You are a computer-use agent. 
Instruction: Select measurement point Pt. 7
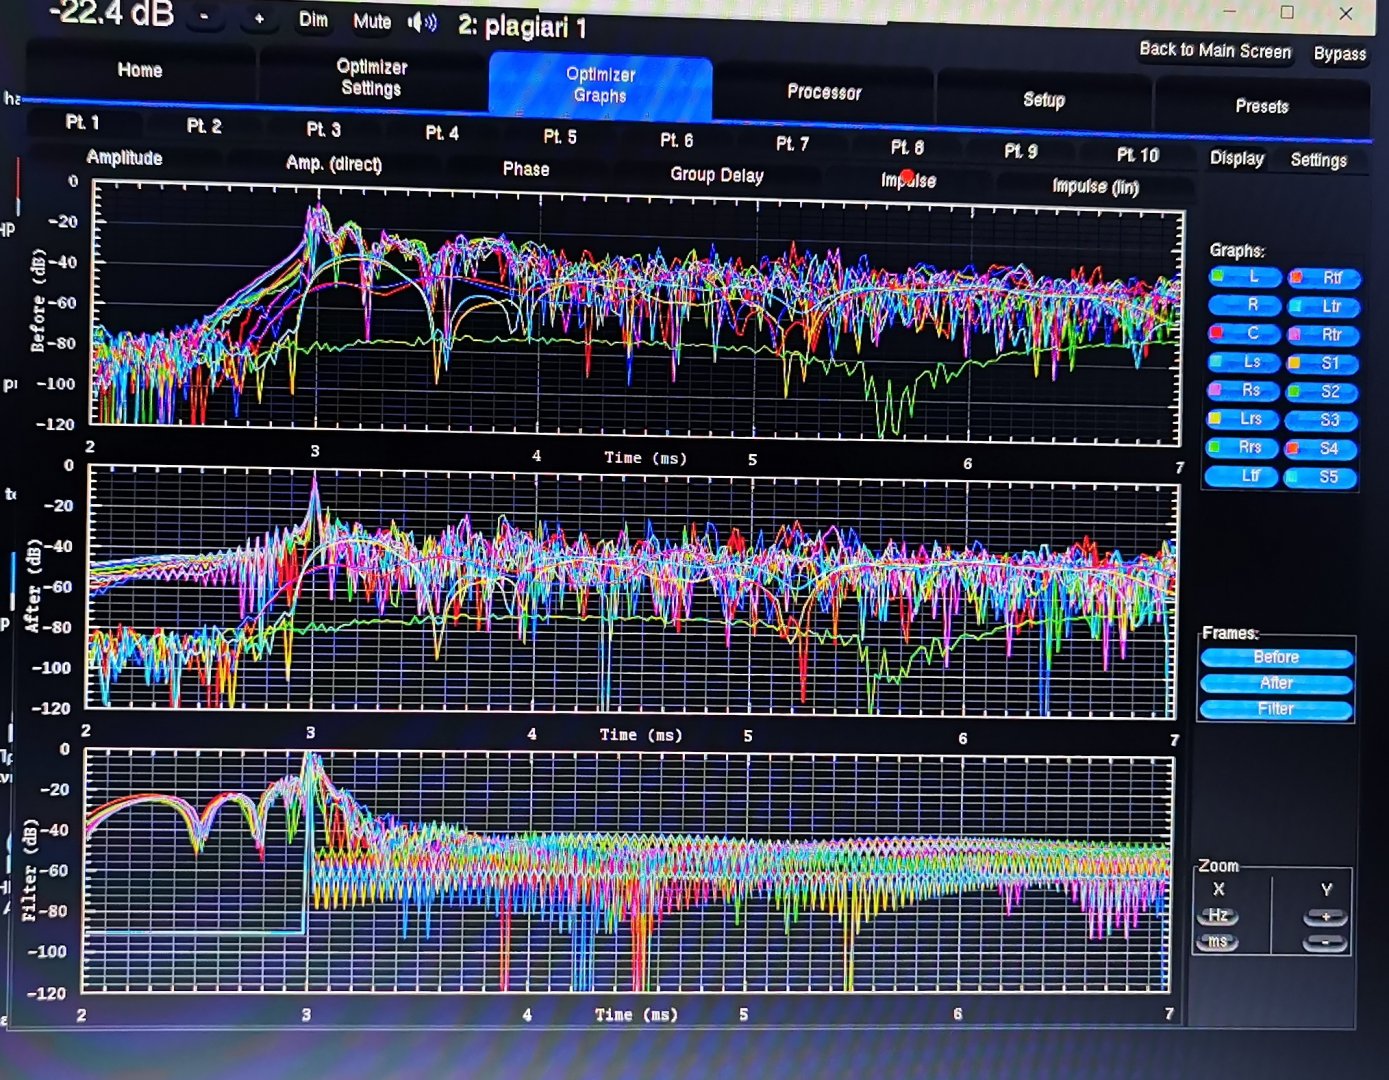click(x=792, y=144)
